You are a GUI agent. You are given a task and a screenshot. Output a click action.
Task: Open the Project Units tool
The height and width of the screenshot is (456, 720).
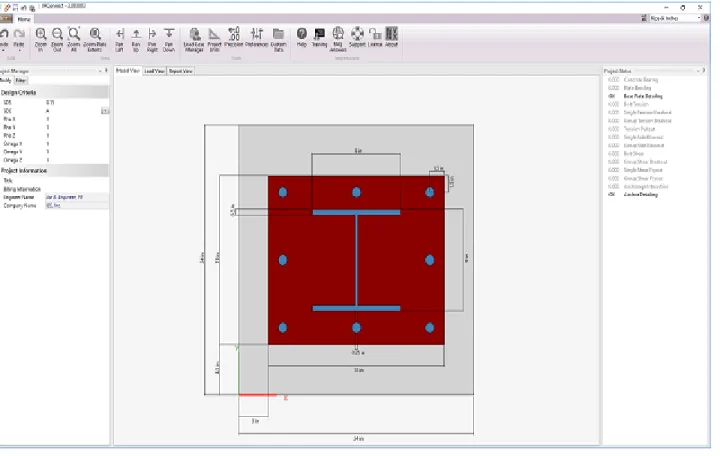click(x=214, y=39)
